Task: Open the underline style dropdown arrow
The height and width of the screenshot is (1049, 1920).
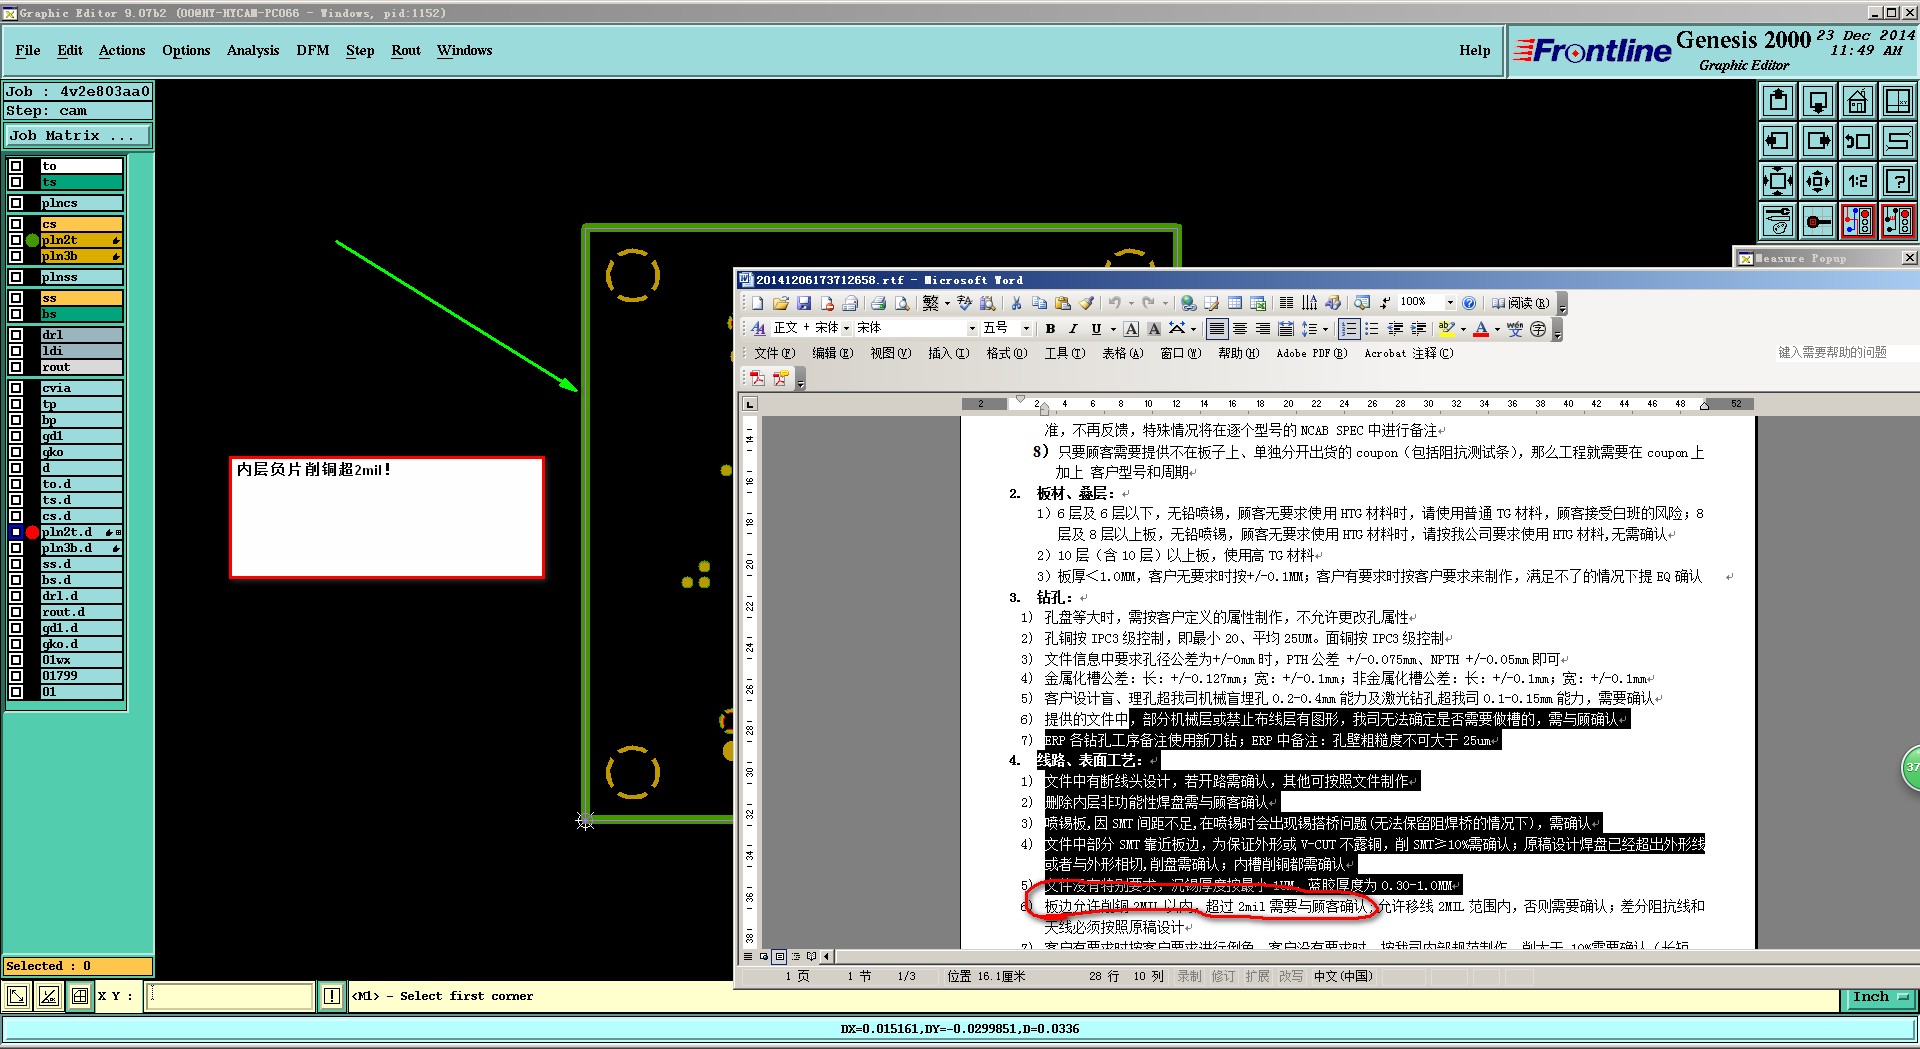Action: click(x=1112, y=329)
